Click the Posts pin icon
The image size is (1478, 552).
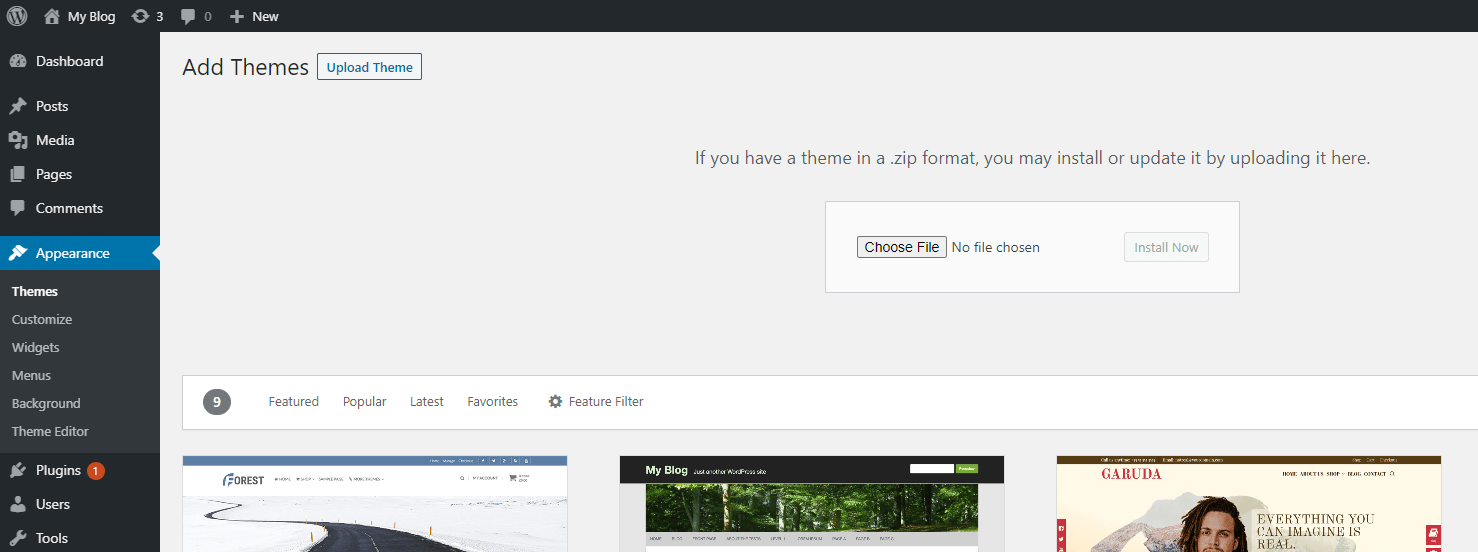coord(18,106)
